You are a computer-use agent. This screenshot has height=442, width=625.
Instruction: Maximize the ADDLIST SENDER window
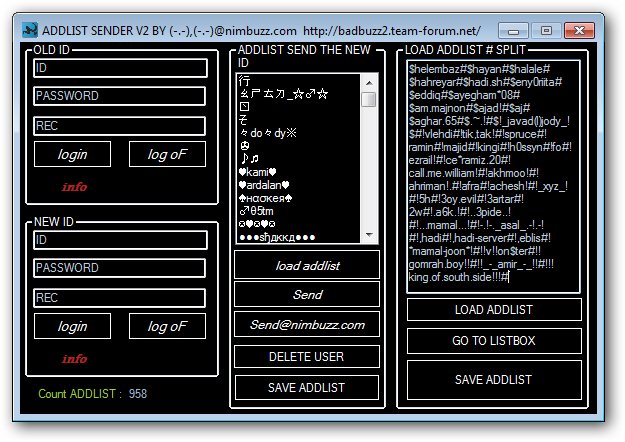[x=546, y=31]
